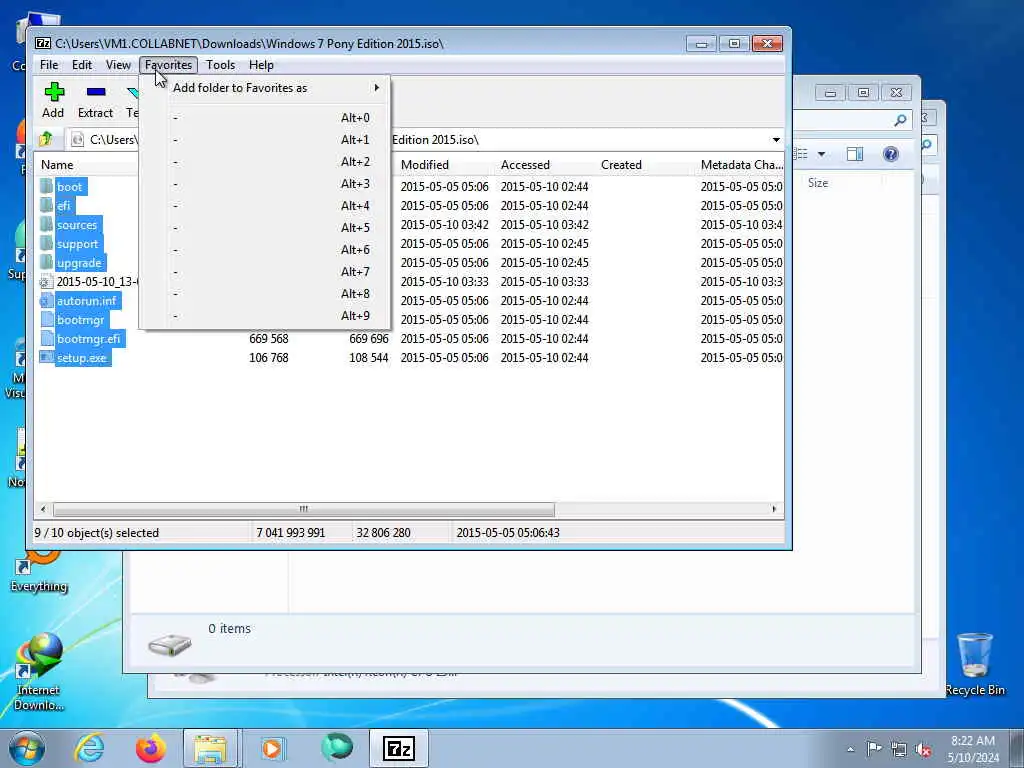Click the horizontal scrollbar thumb

click(304, 509)
